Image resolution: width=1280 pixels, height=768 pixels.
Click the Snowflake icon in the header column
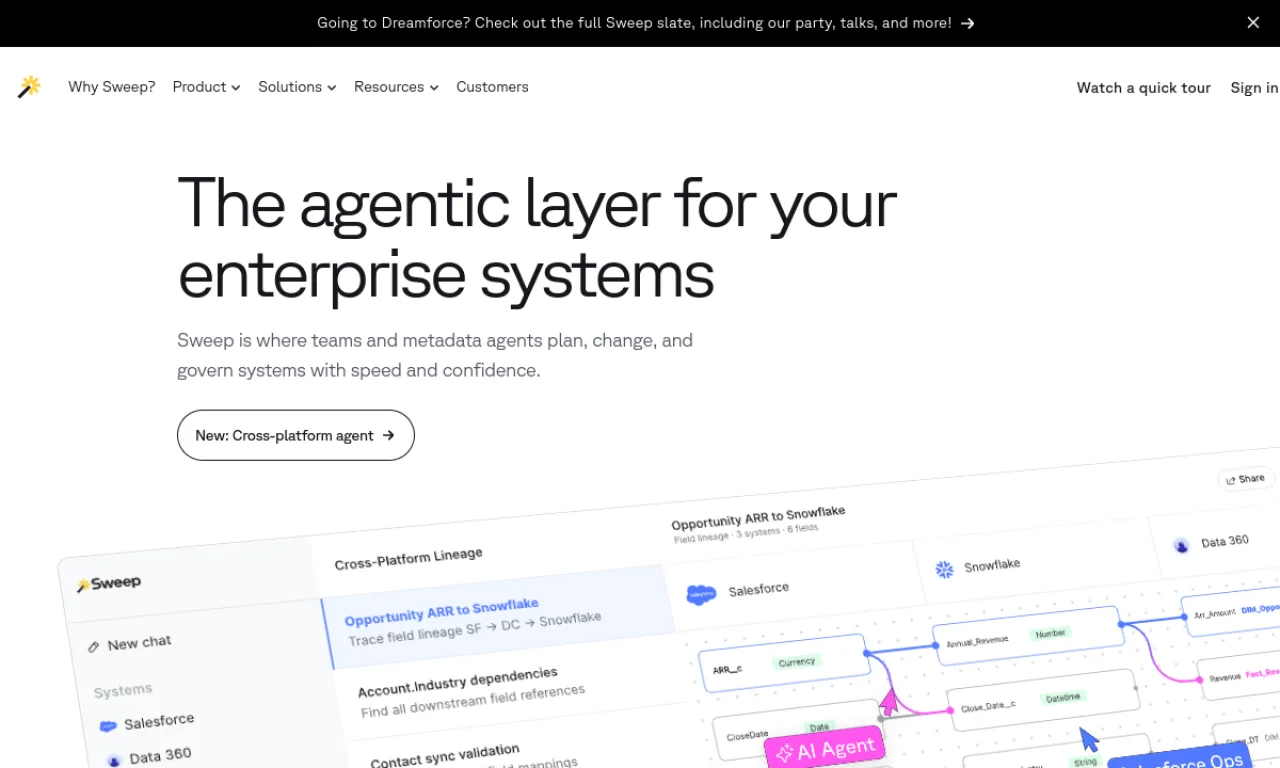(944, 569)
